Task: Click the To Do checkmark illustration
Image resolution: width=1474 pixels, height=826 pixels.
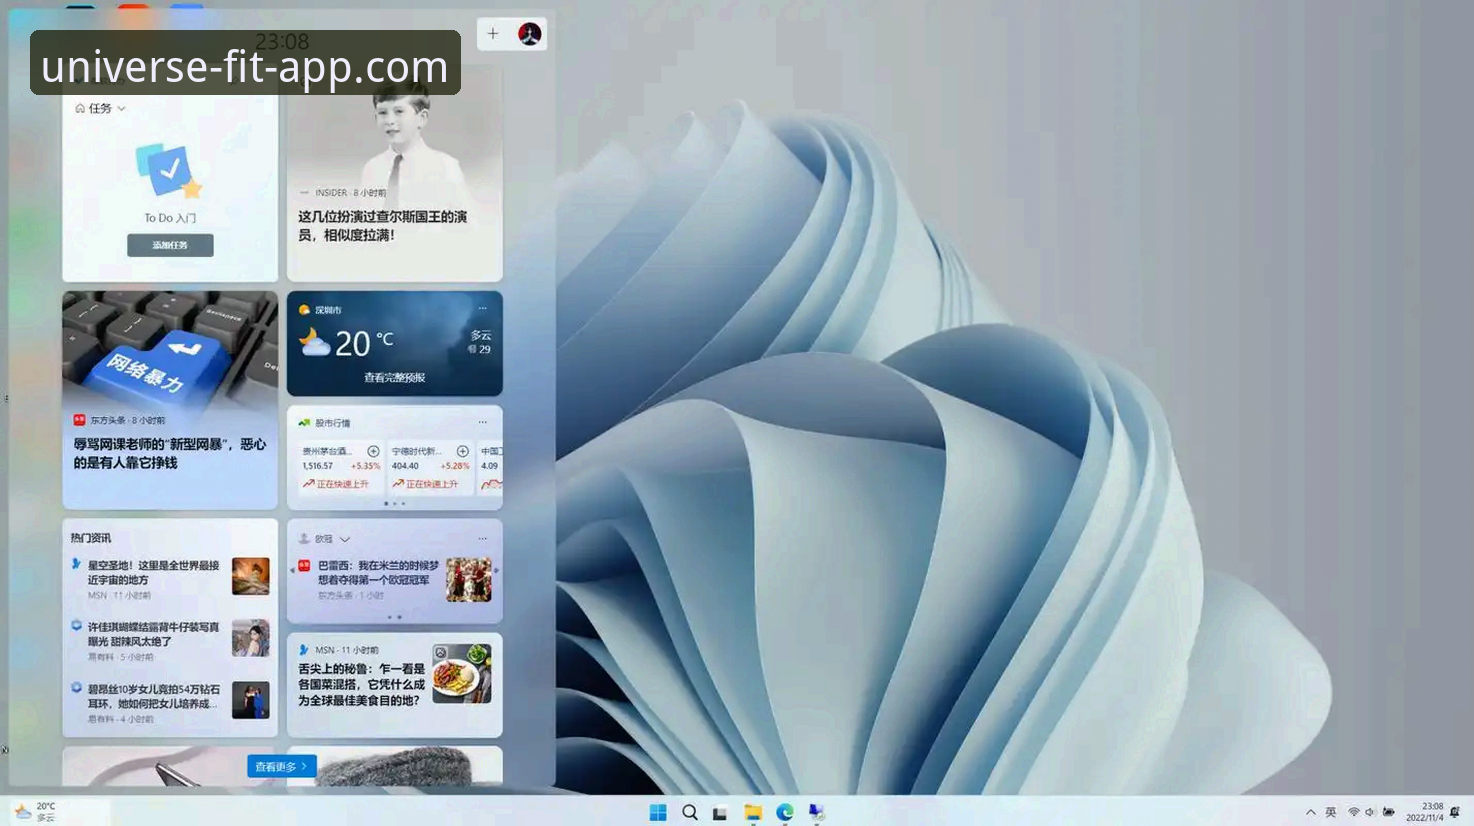Action: 169,171
